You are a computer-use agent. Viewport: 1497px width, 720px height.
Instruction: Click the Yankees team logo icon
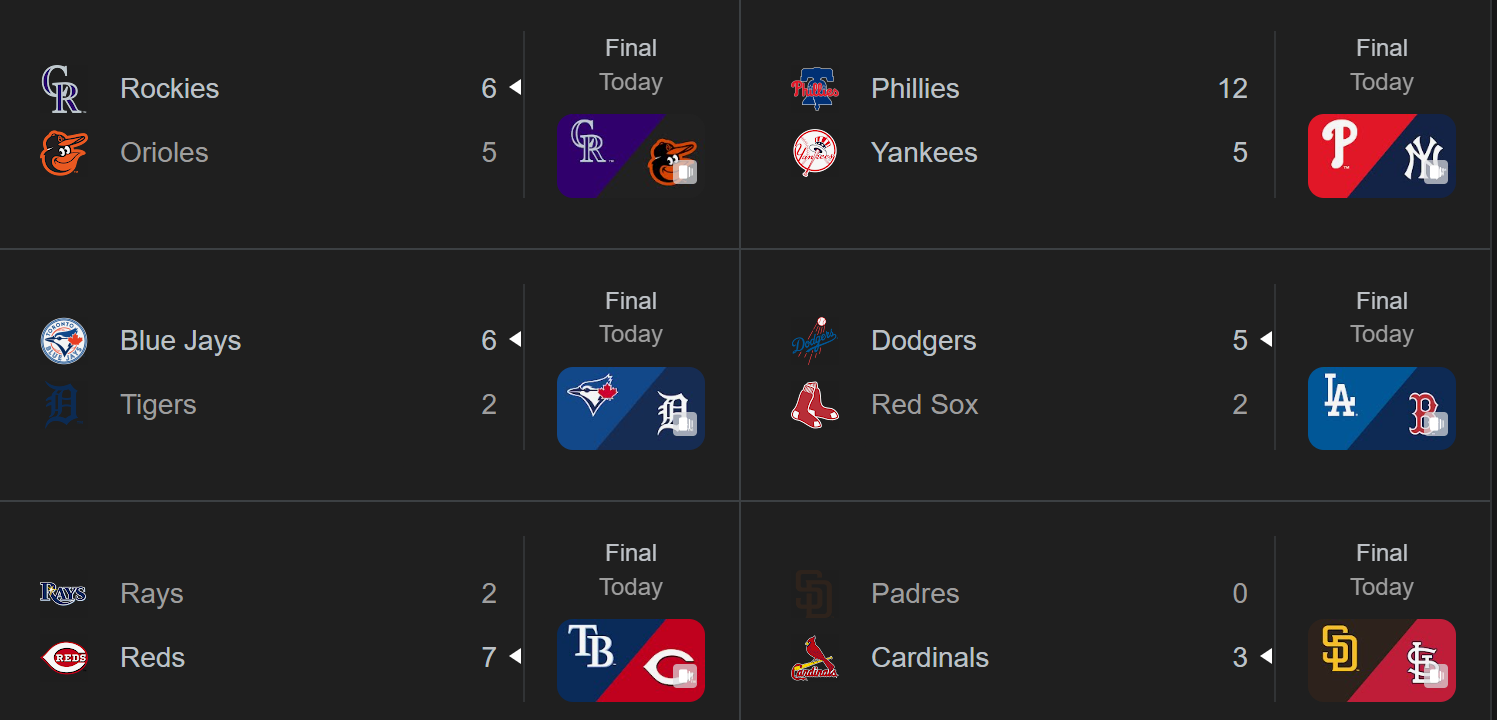pos(814,153)
